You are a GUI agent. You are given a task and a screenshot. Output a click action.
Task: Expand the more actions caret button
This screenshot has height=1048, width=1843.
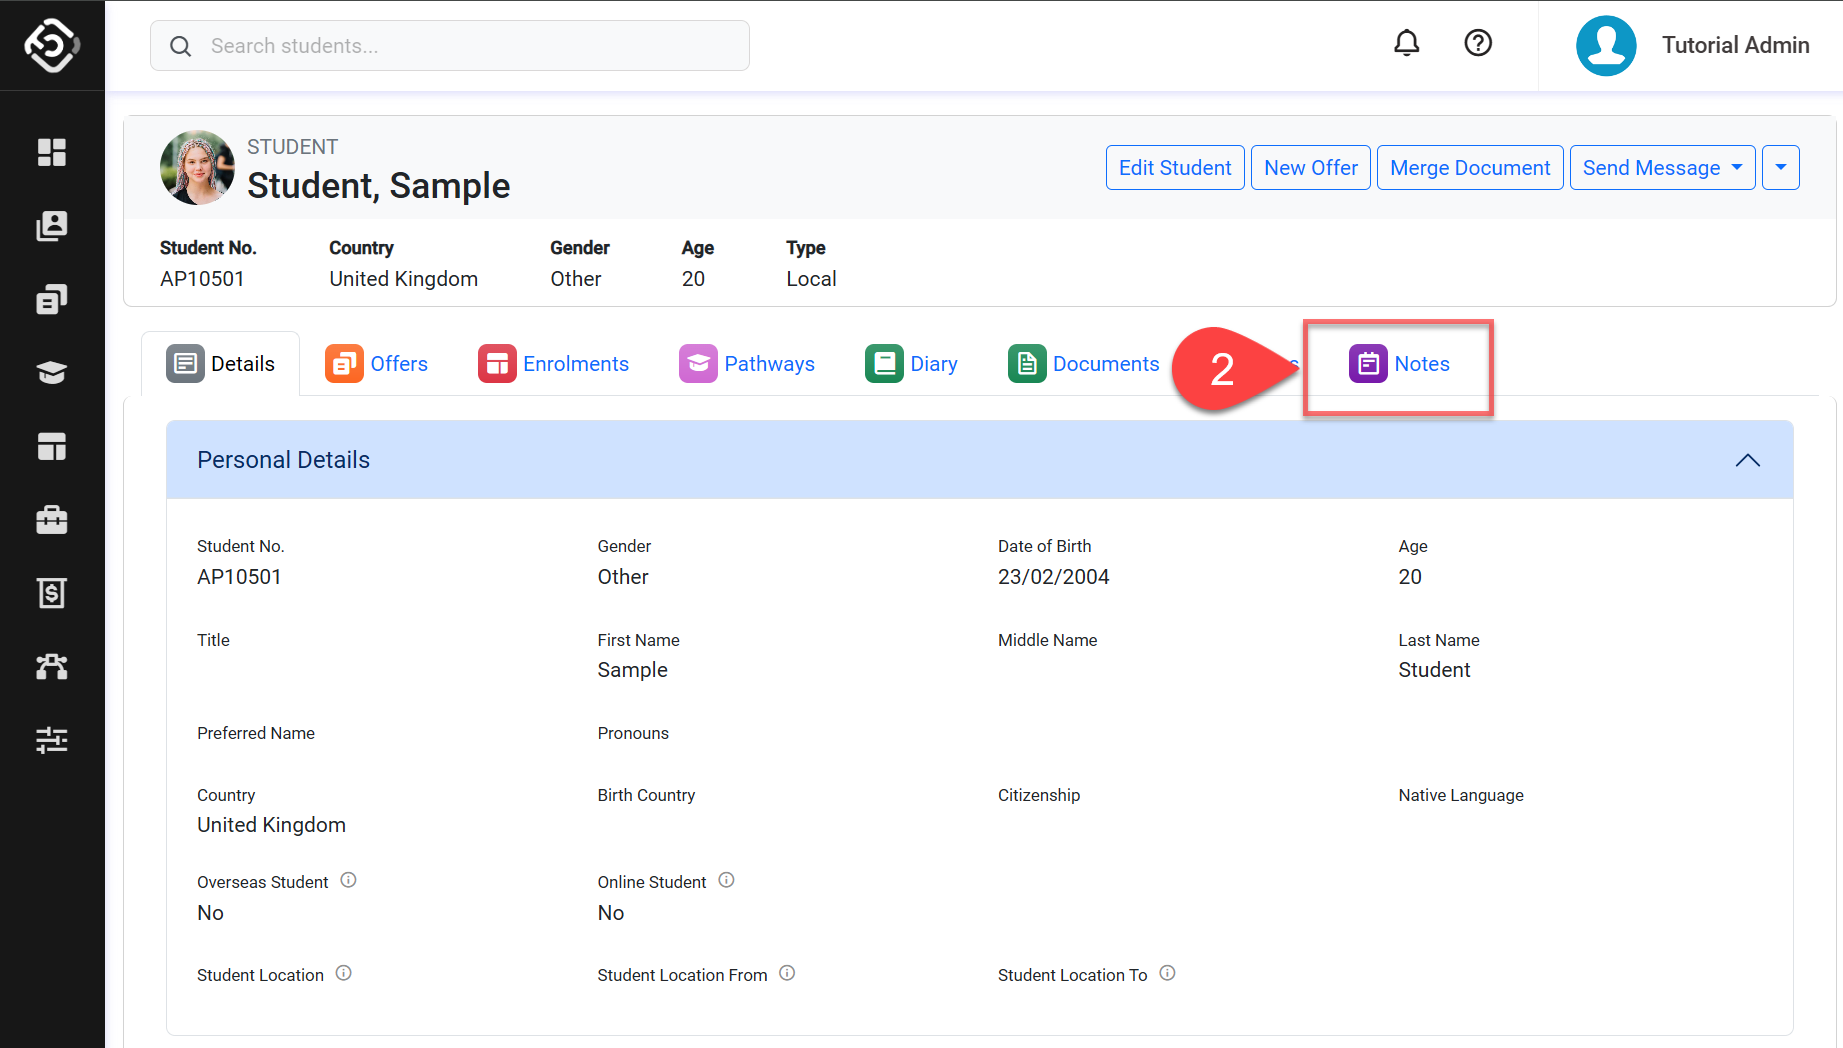point(1780,168)
